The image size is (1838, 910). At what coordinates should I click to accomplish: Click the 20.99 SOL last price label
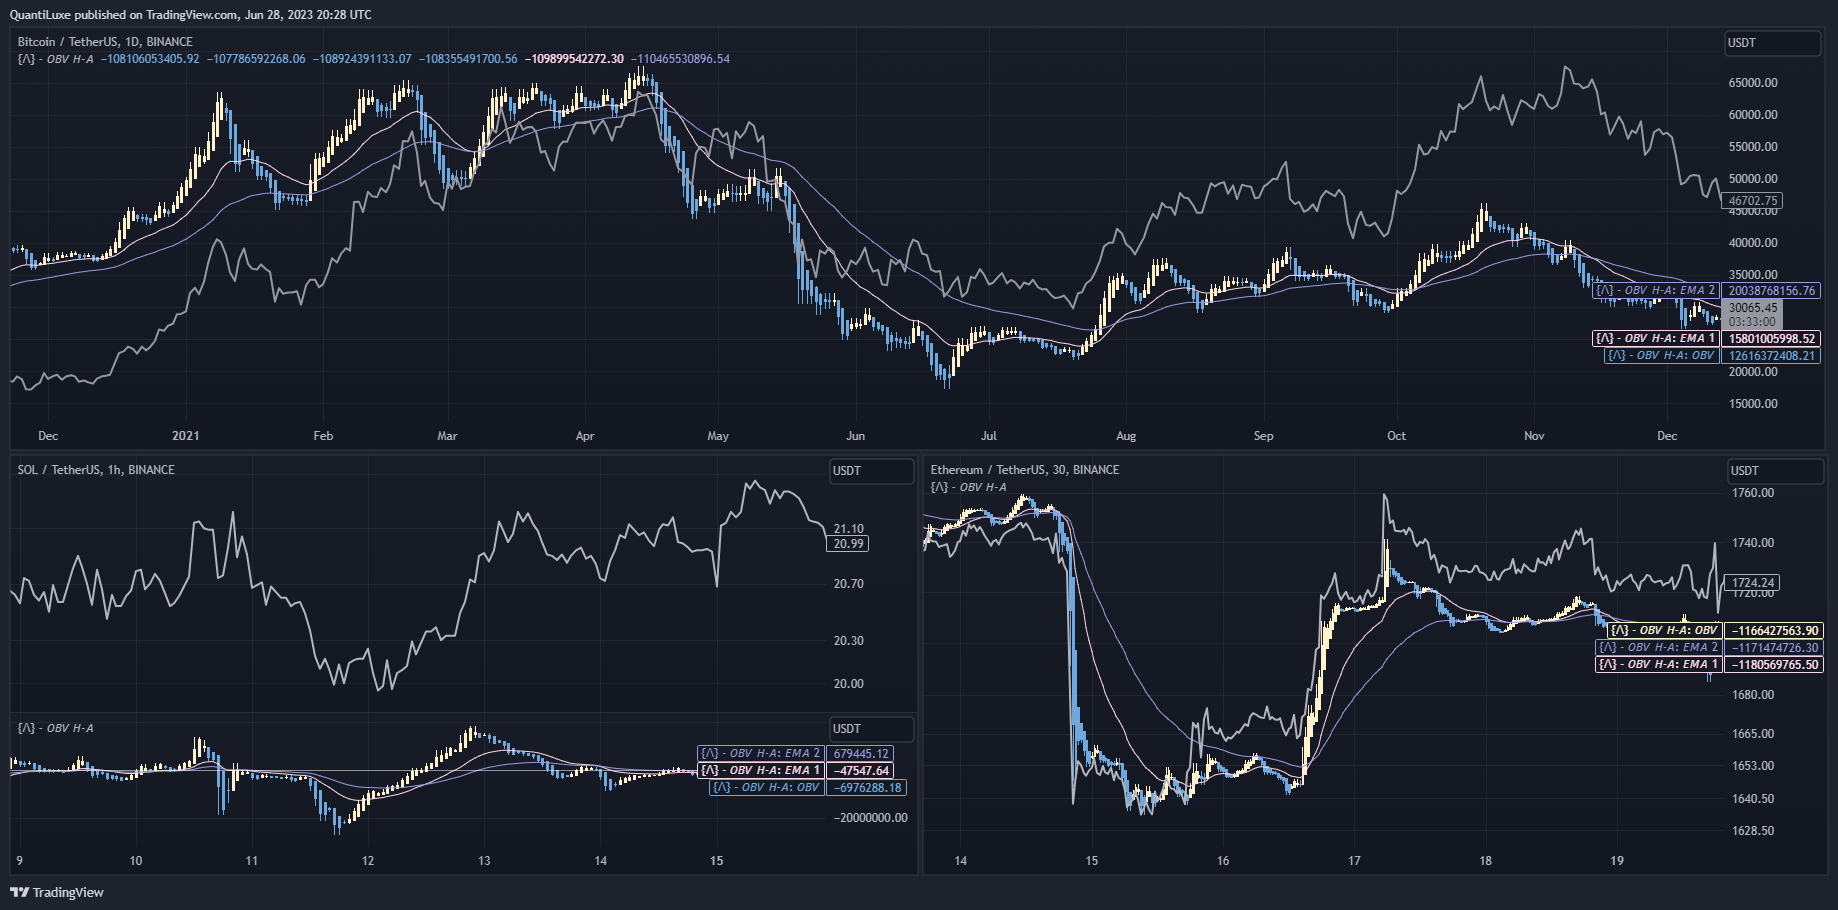[x=848, y=544]
